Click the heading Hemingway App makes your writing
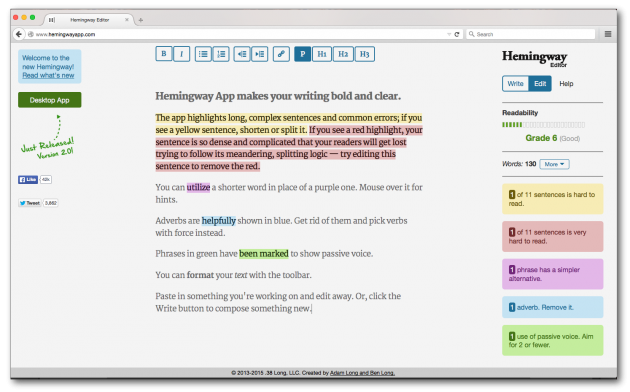 point(278,96)
